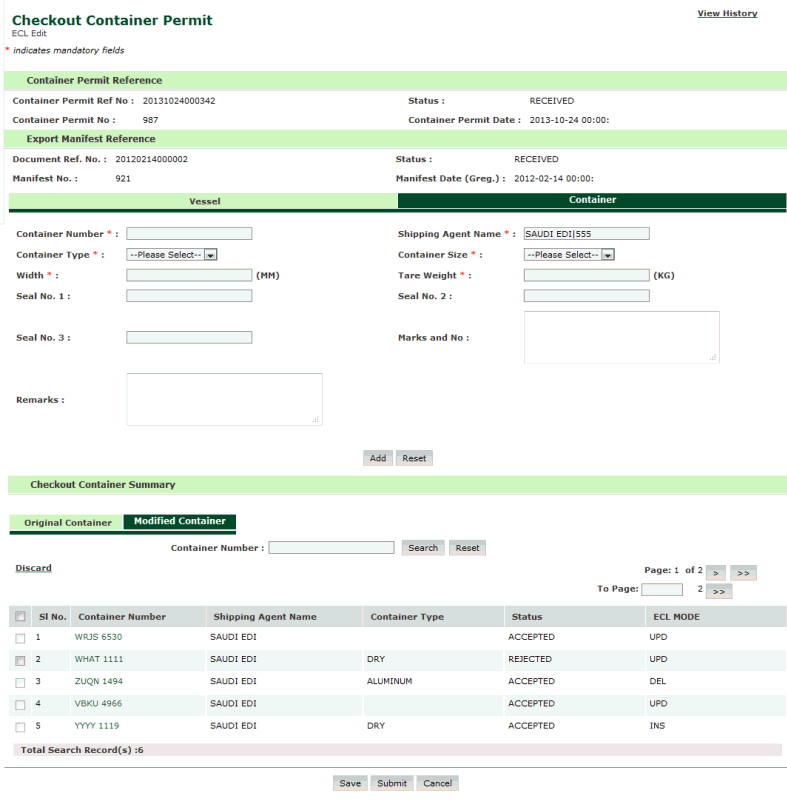Click the View History link
The width and height of the screenshot is (787, 808).
(x=727, y=14)
